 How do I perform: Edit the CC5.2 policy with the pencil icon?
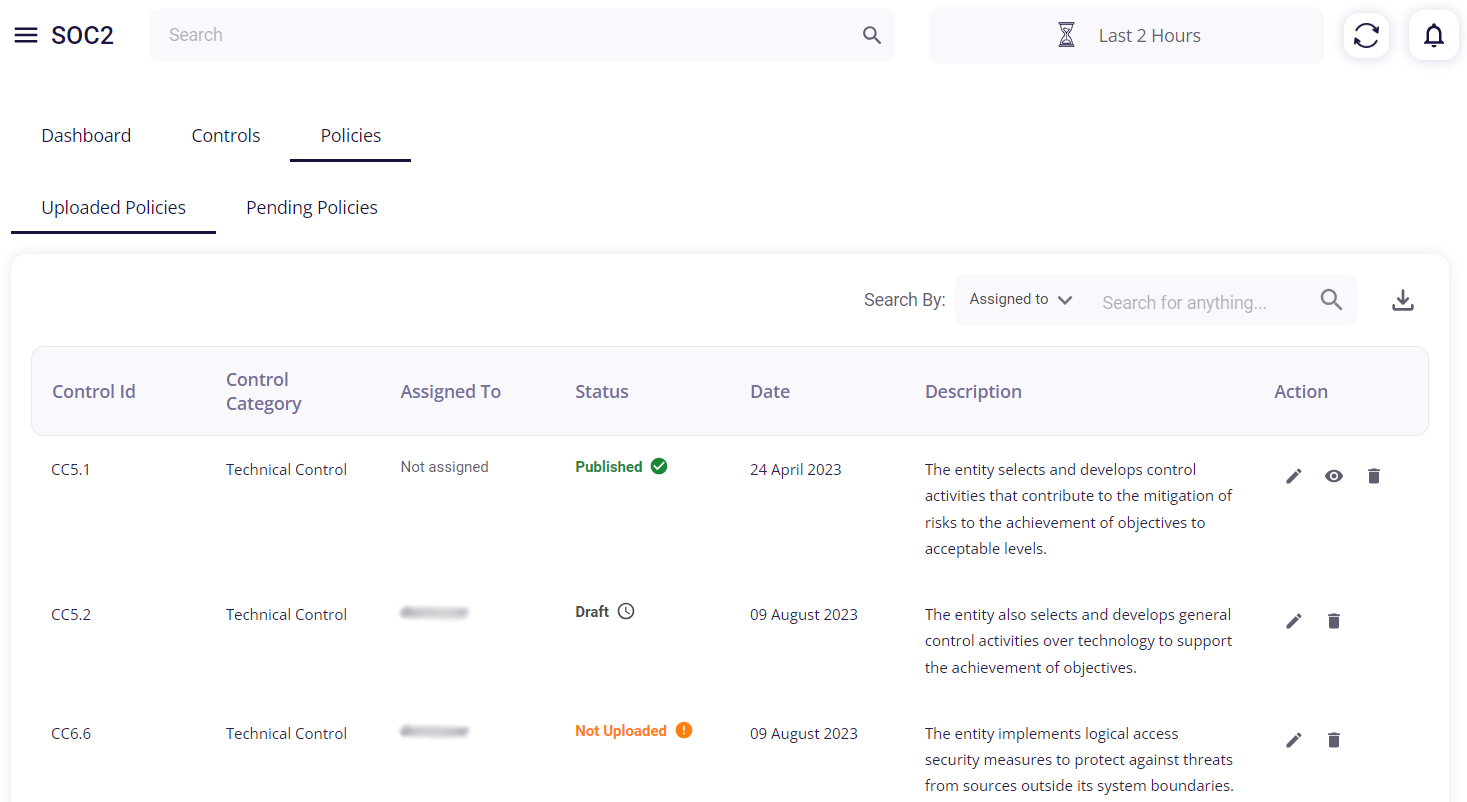(x=1294, y=621)
